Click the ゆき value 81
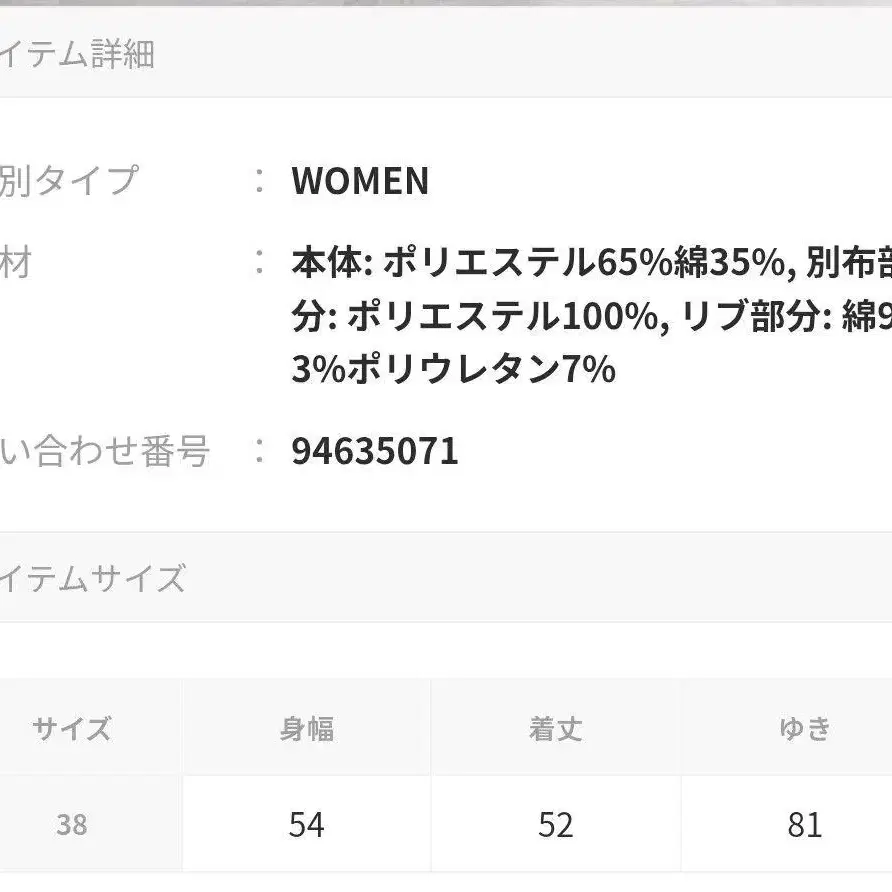This screenshot has height=892, width=892. (x=804, y=825)
